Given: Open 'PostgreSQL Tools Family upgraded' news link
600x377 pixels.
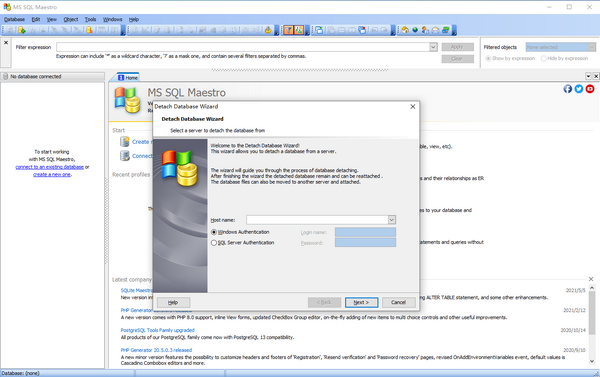Looking at the screenshot, I should pos(158,330).
